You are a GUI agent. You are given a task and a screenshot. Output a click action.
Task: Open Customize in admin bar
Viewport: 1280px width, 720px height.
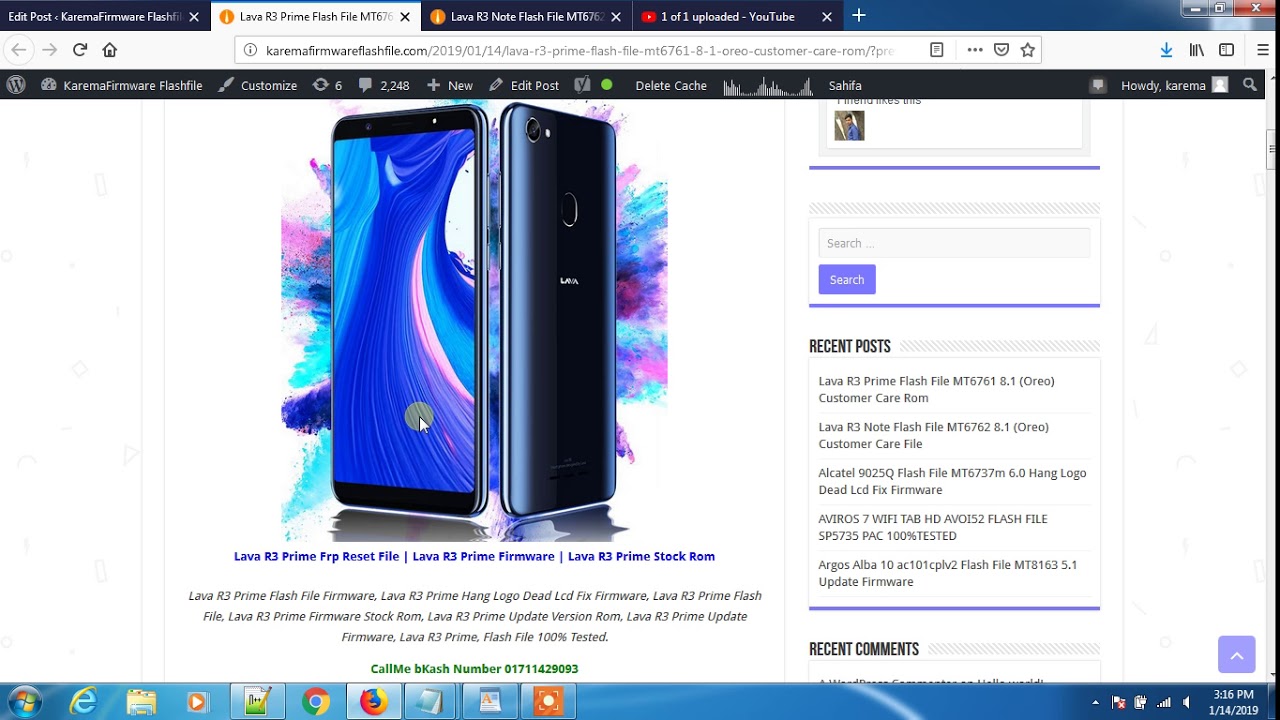(258, 85)
